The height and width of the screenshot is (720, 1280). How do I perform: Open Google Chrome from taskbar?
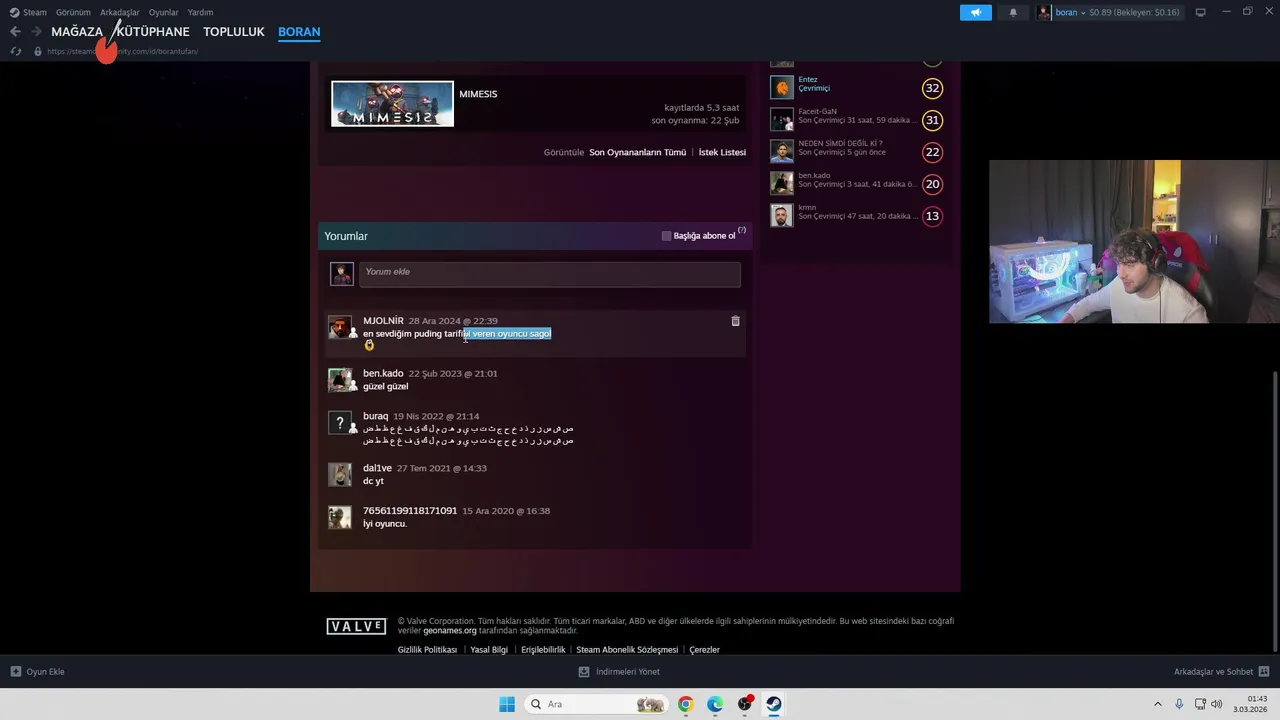click(685, 704)
